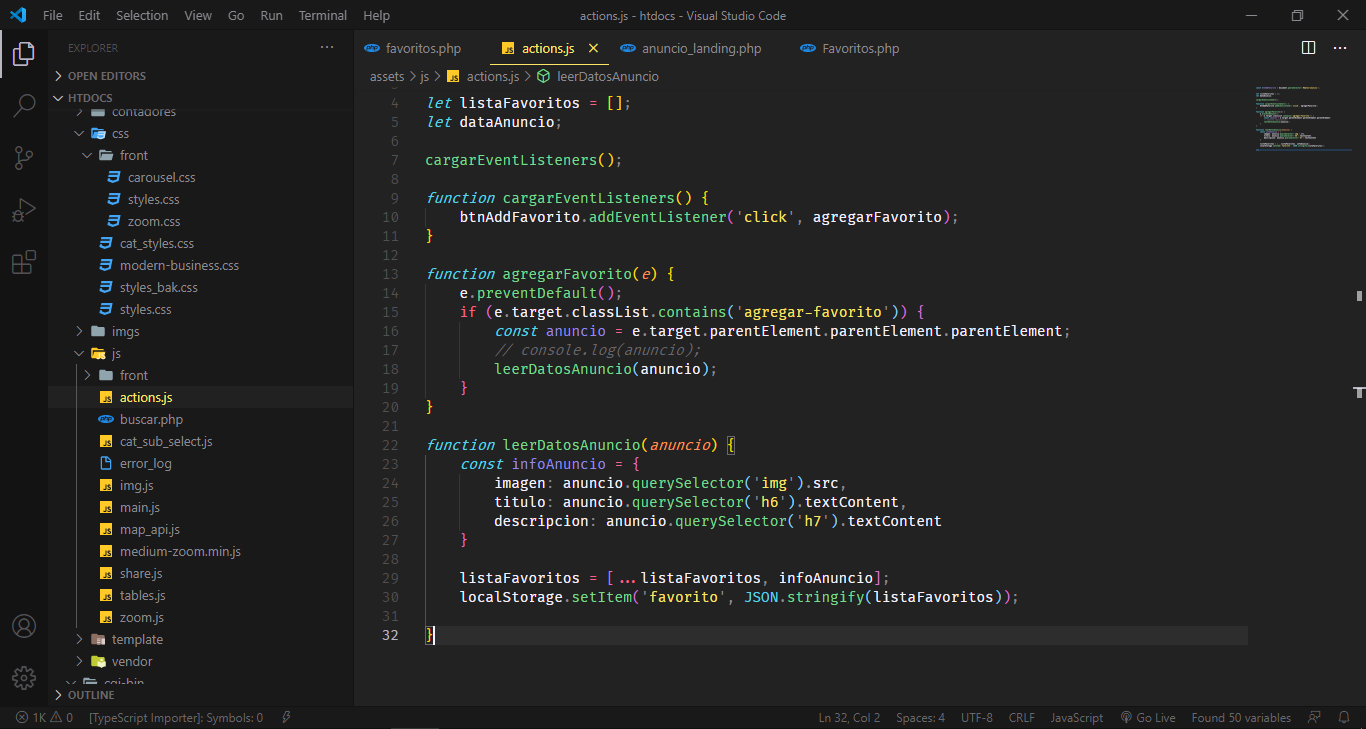This screenshot has width=1366, height=729.
Task: Open modern-business.css file in explorer
Action: click(x=179, y=265)
